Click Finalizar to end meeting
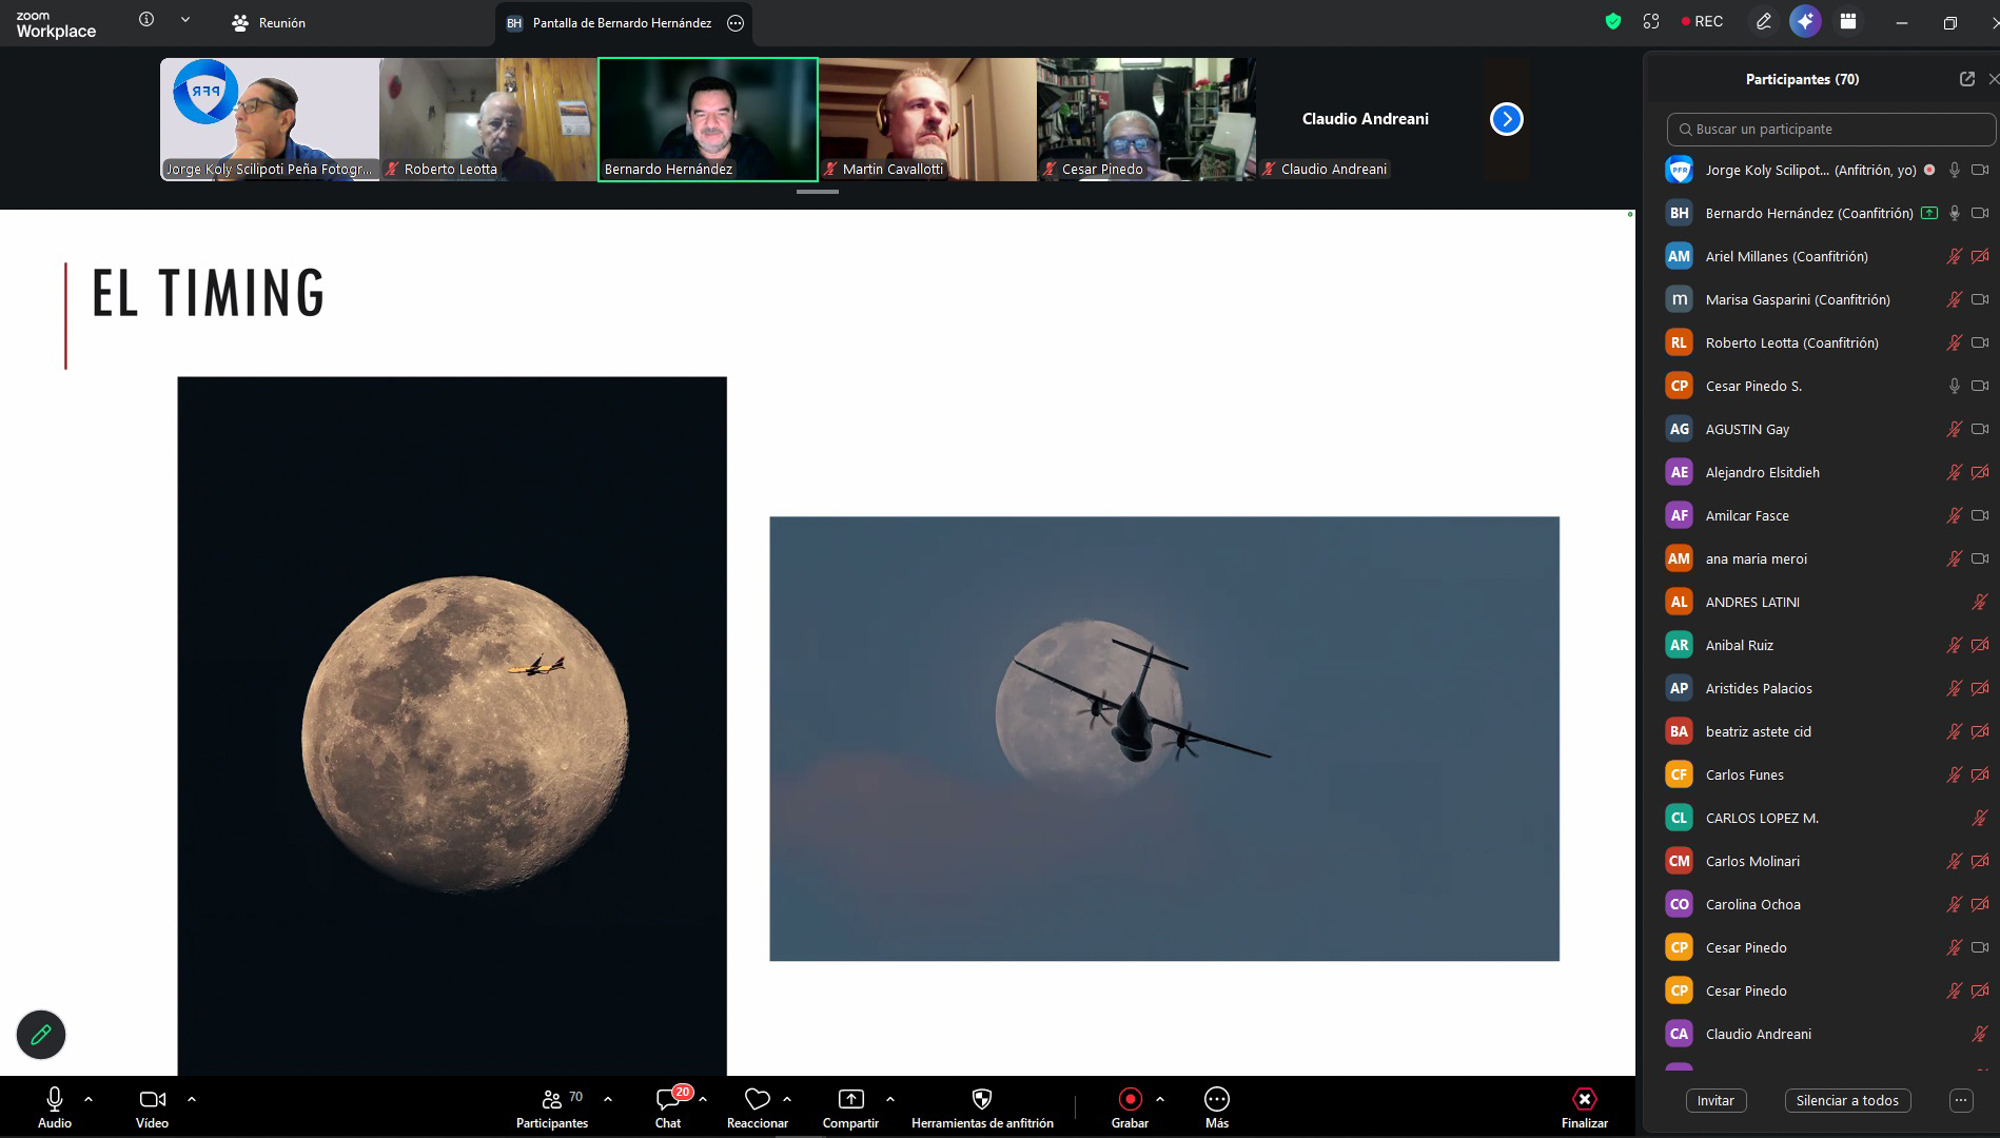2000x1138 pixels. [1585, 1108]
